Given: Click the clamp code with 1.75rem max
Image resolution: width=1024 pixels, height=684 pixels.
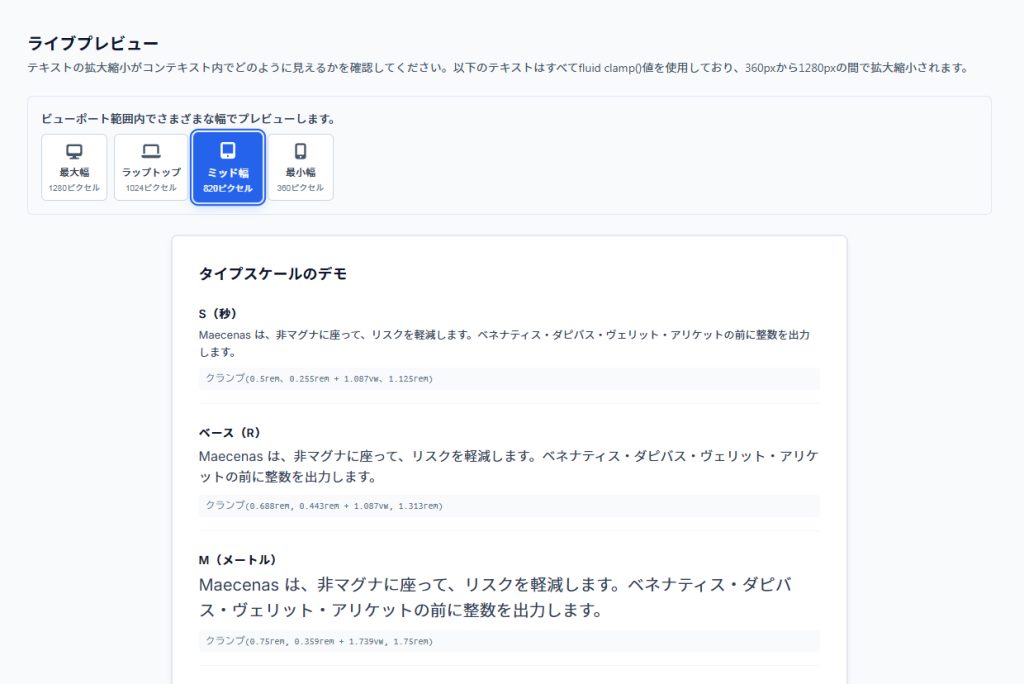Looking at the screenshot, I should (x=319, y=641).
